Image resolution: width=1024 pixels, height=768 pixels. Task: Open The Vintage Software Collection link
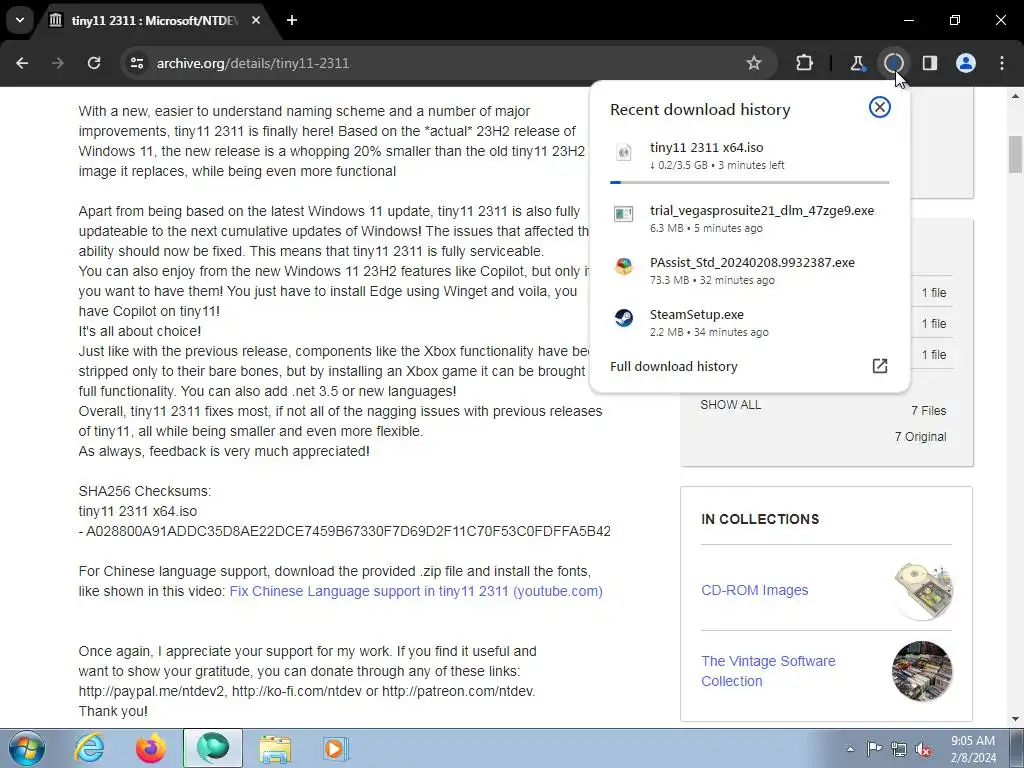[x=768, y=671]
